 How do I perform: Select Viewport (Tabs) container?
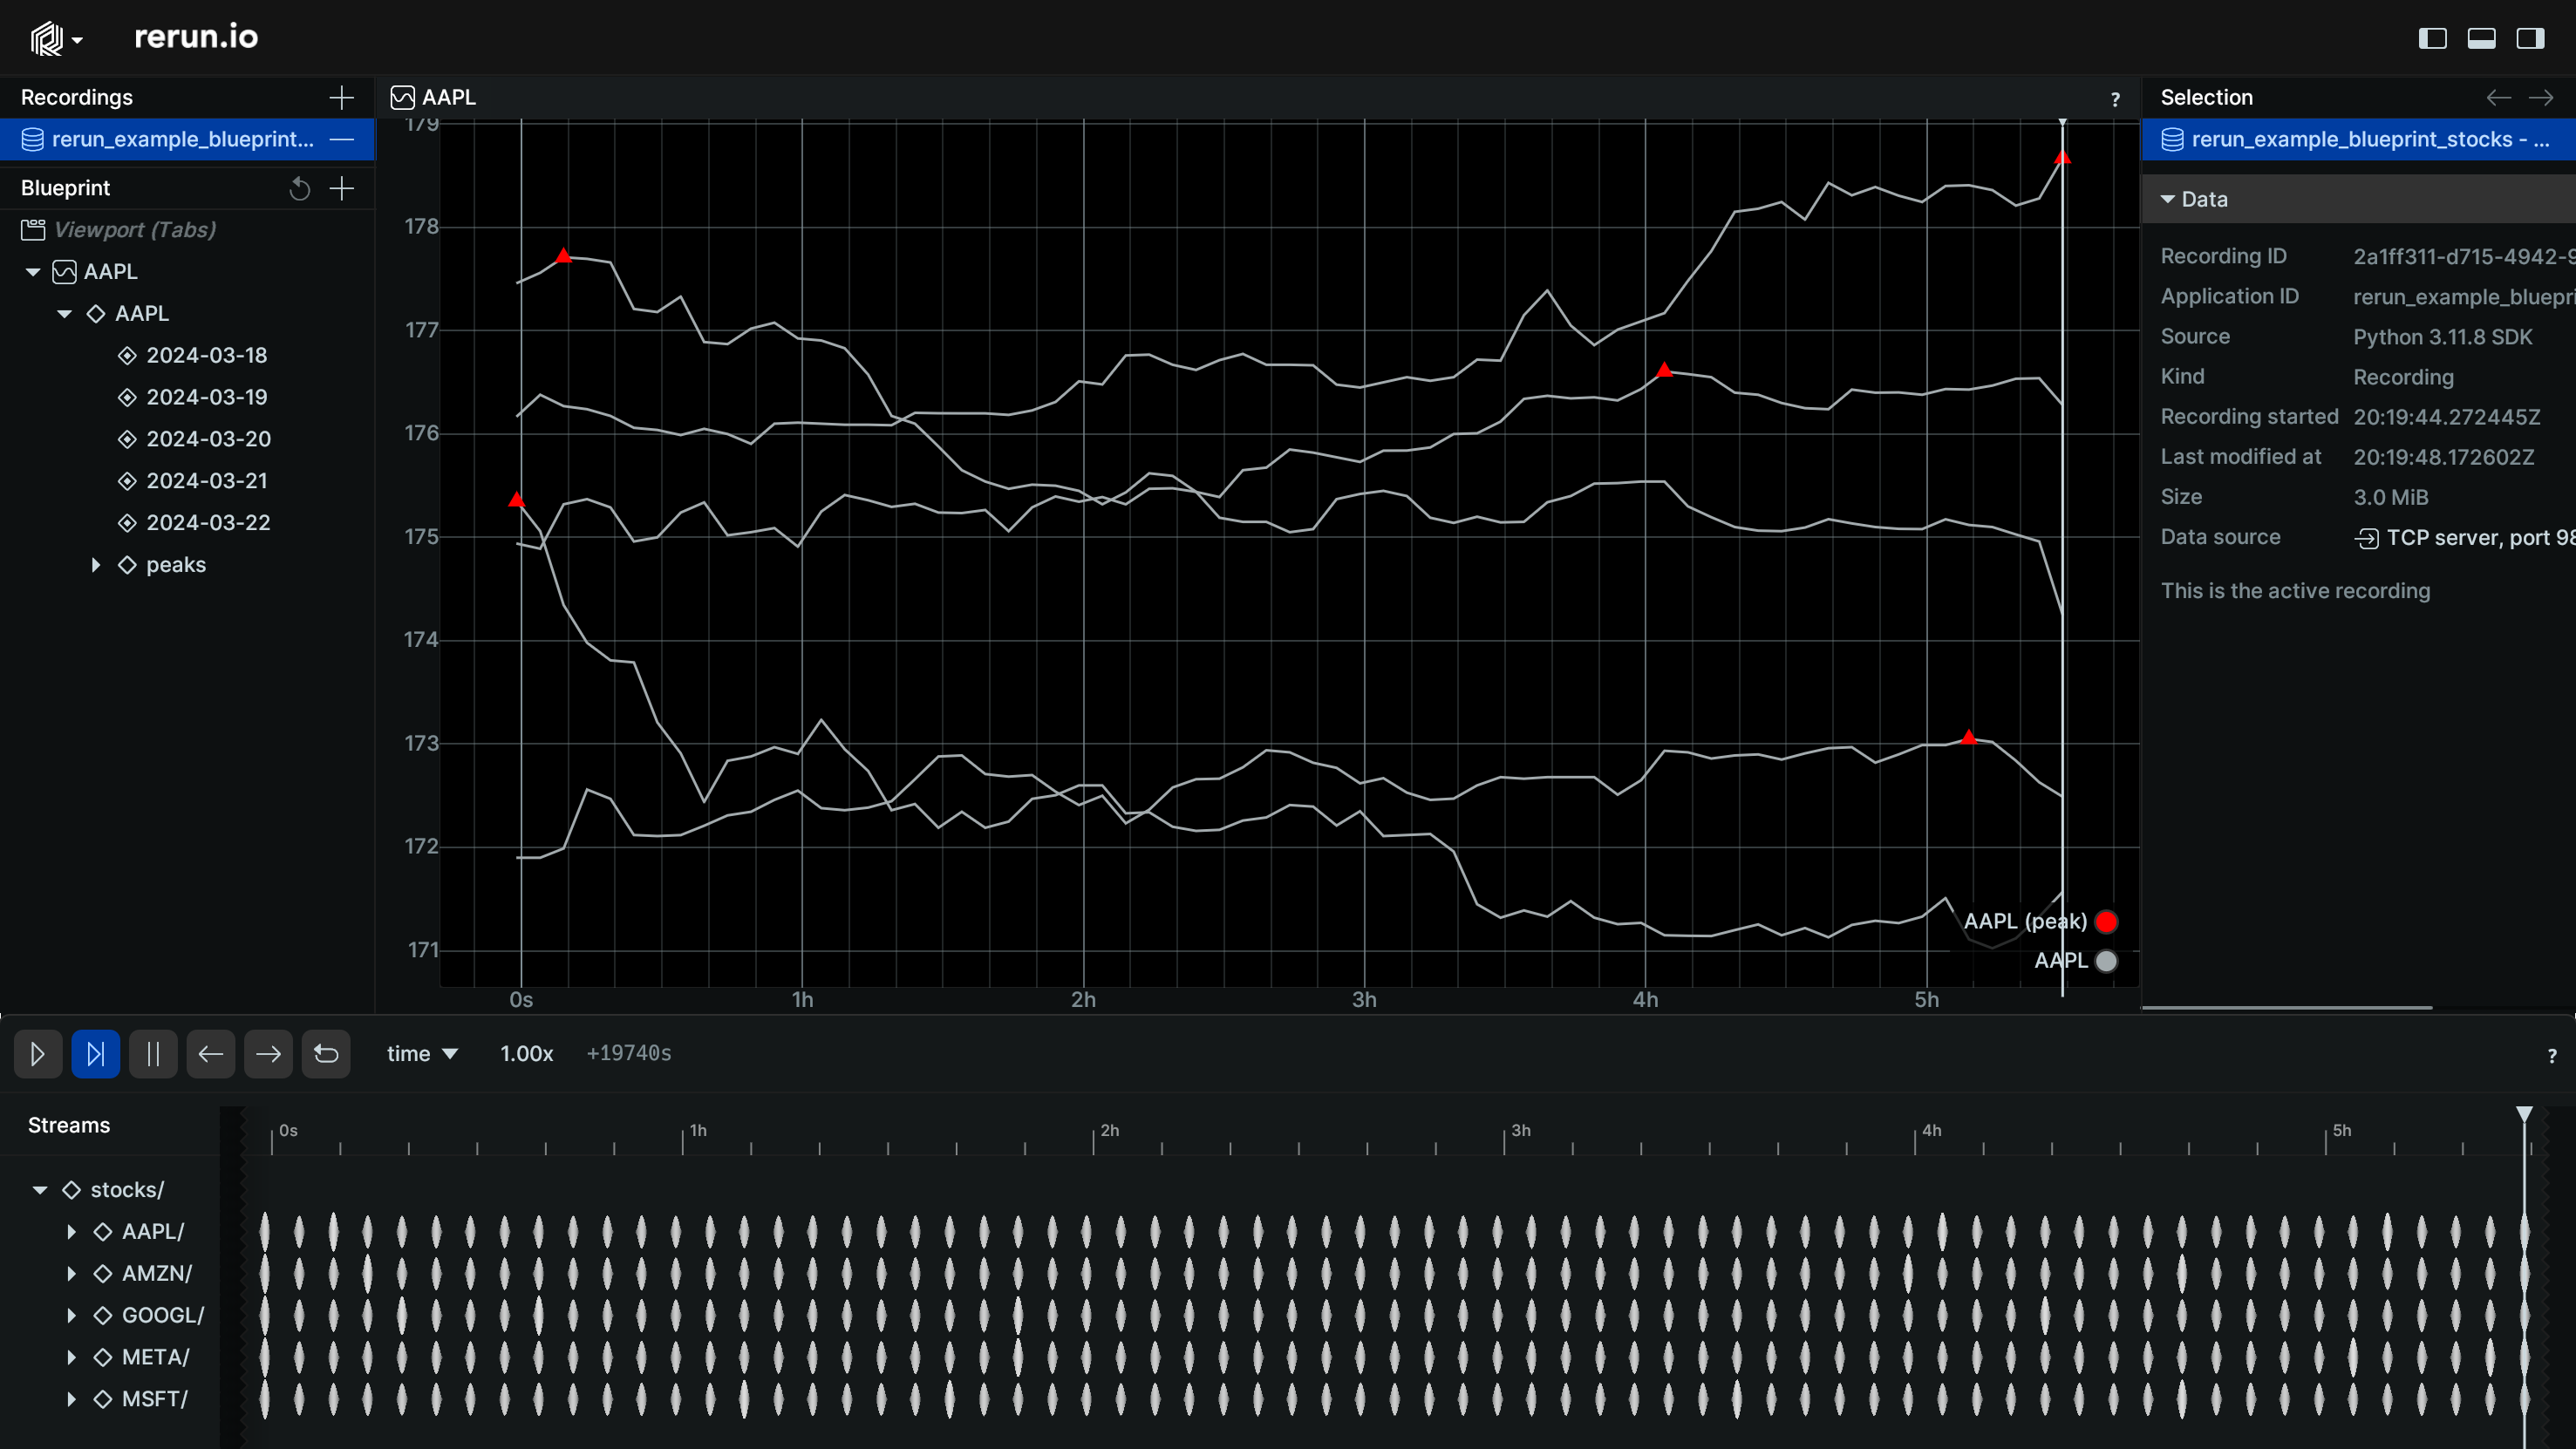[x=134, y=230]
